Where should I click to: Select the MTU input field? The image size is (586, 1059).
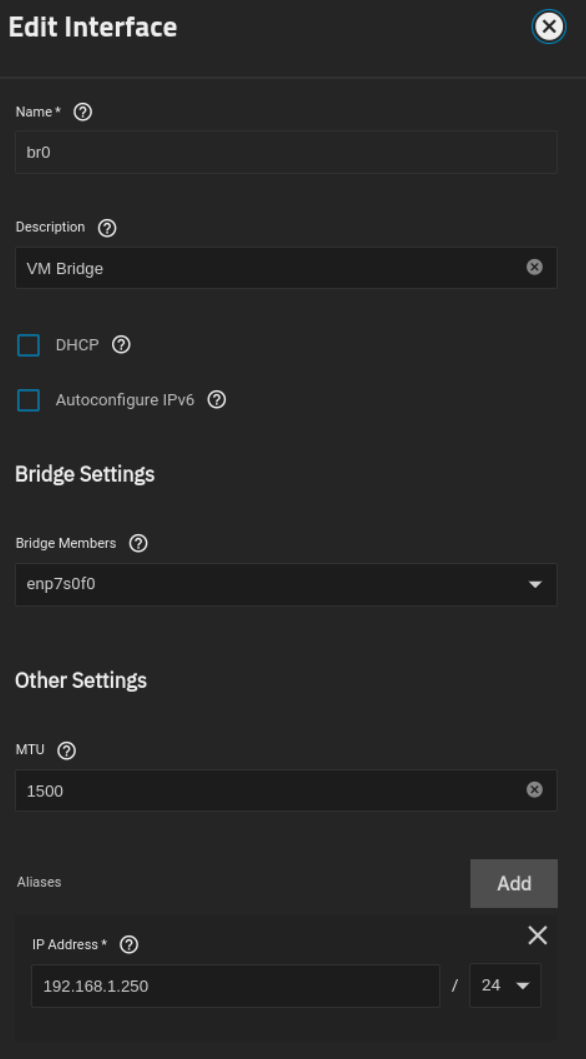pyautogui.click(x=270, y=791)
